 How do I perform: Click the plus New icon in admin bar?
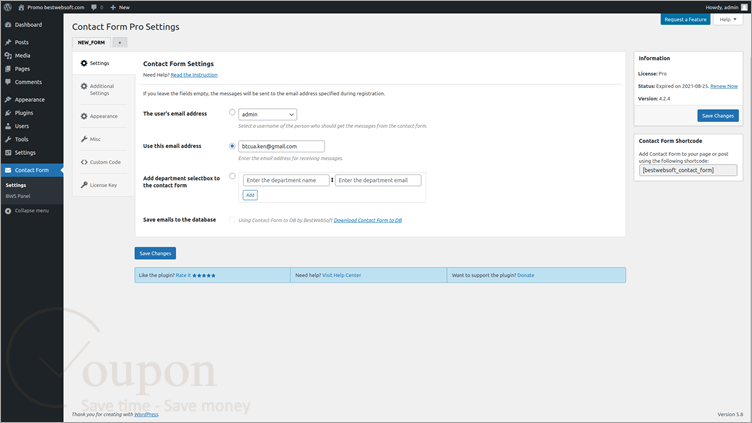(113, 7)
